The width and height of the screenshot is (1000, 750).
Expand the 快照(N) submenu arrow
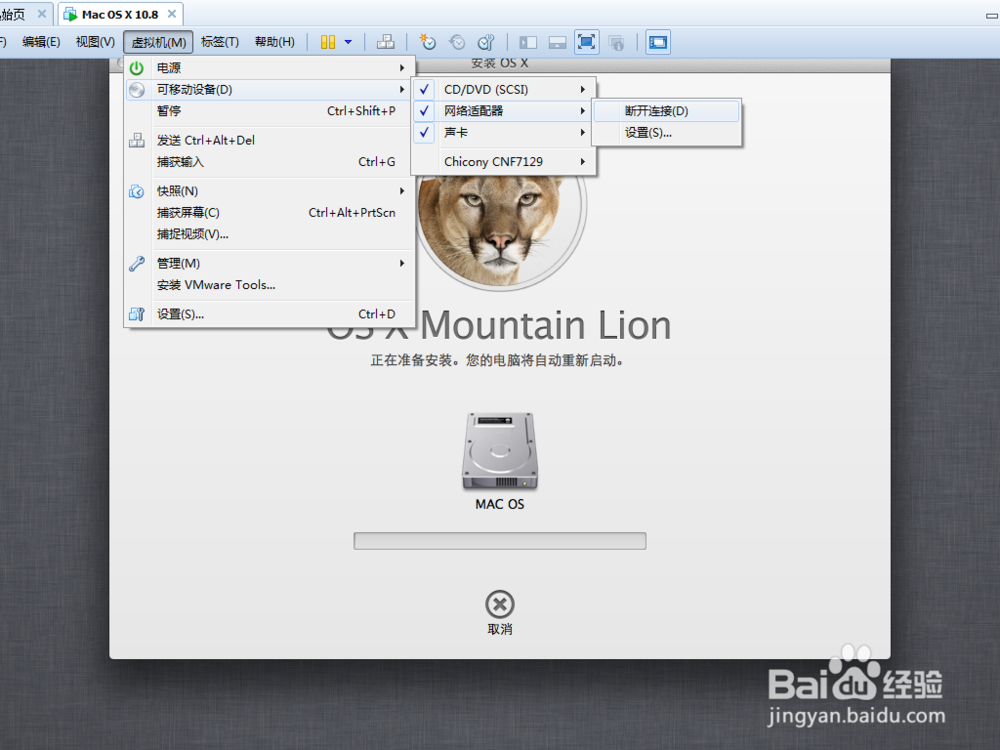tap(402, 191)
